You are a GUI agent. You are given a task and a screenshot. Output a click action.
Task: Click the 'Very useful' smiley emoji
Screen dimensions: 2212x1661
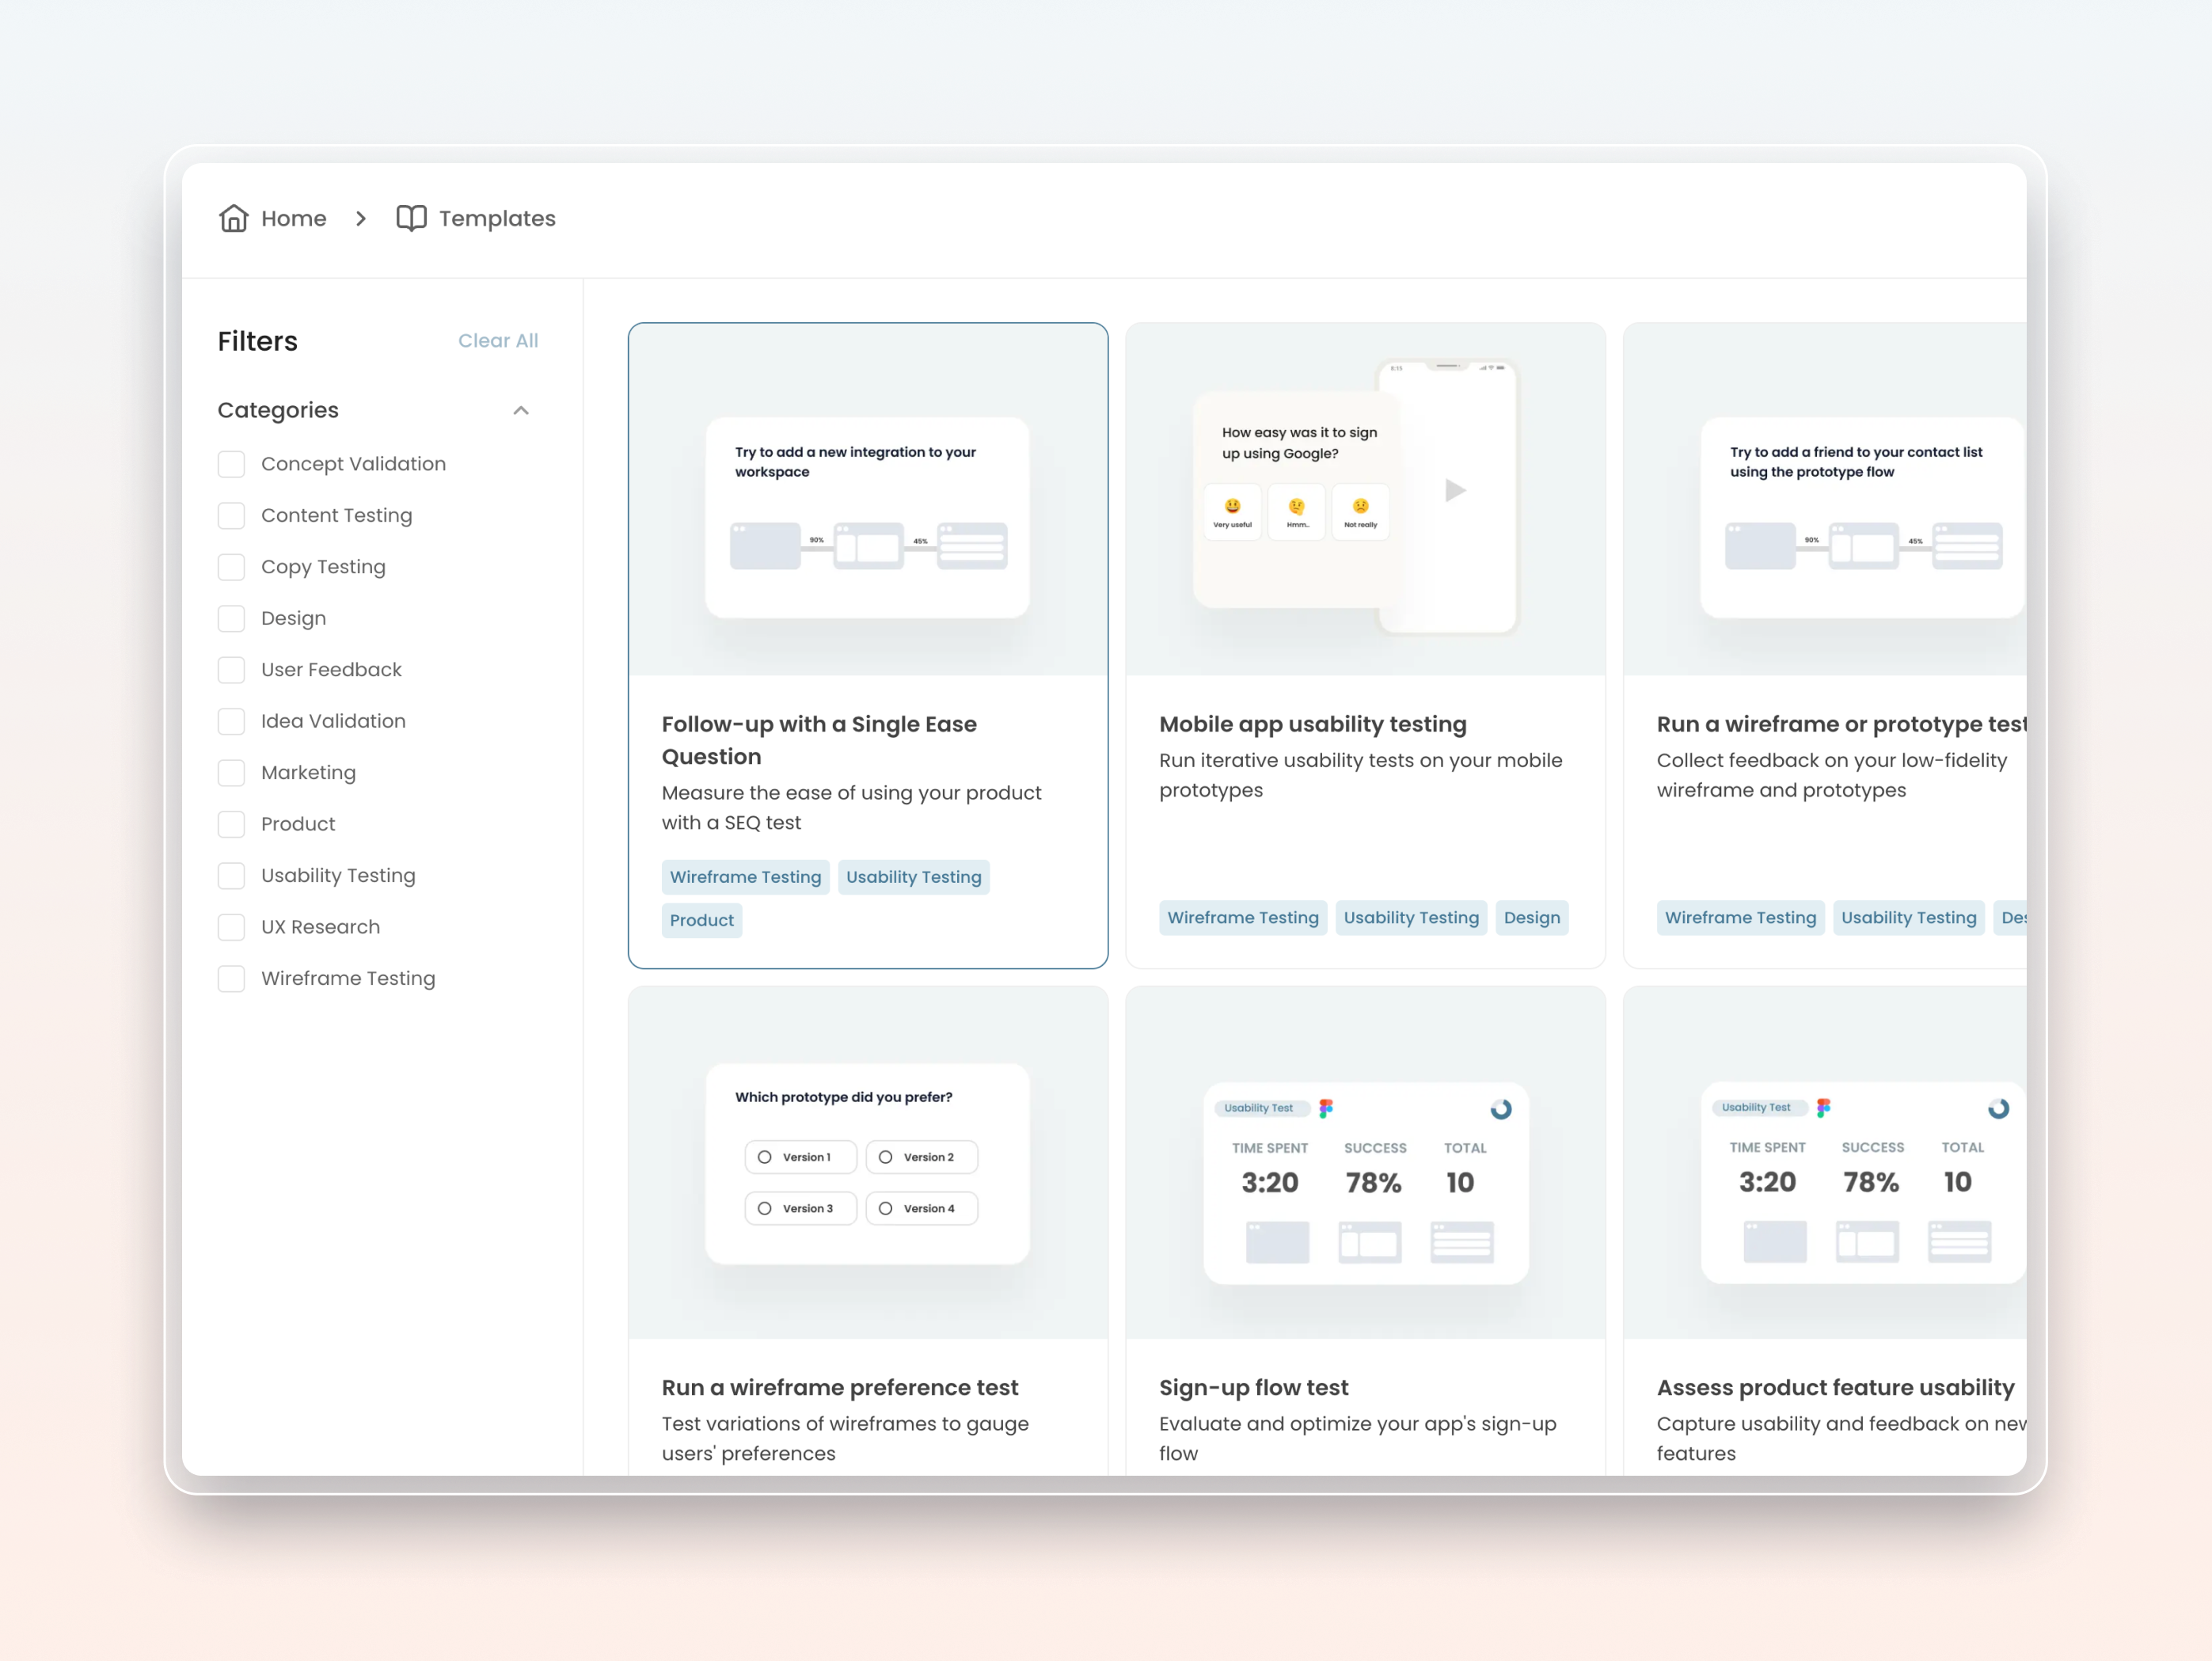coord(1232,507)
